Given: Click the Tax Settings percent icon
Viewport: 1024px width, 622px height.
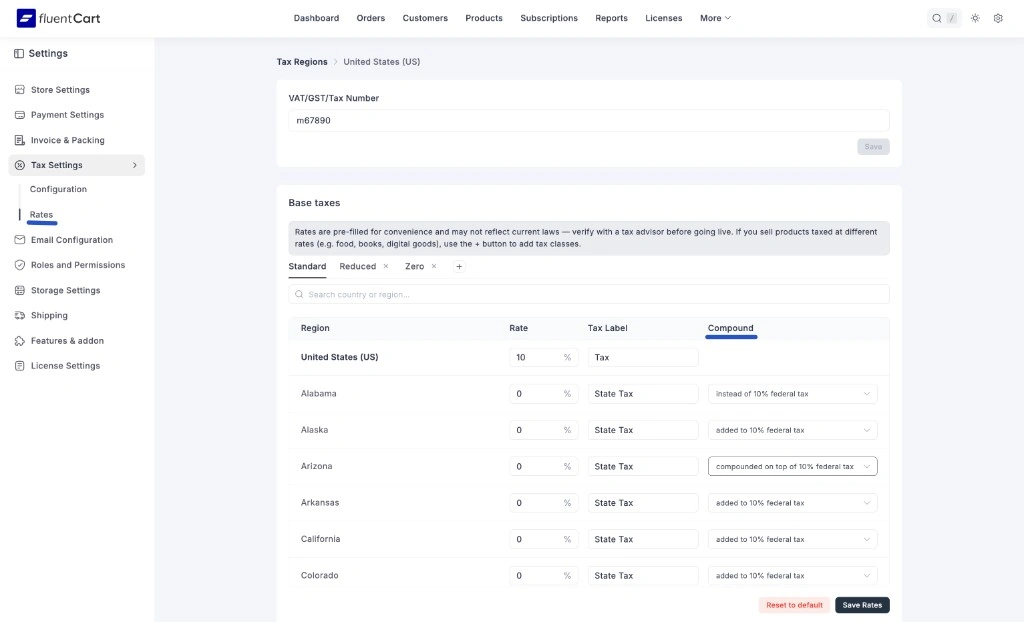Looking at the screenshot, I should click(x=20, y=165).
